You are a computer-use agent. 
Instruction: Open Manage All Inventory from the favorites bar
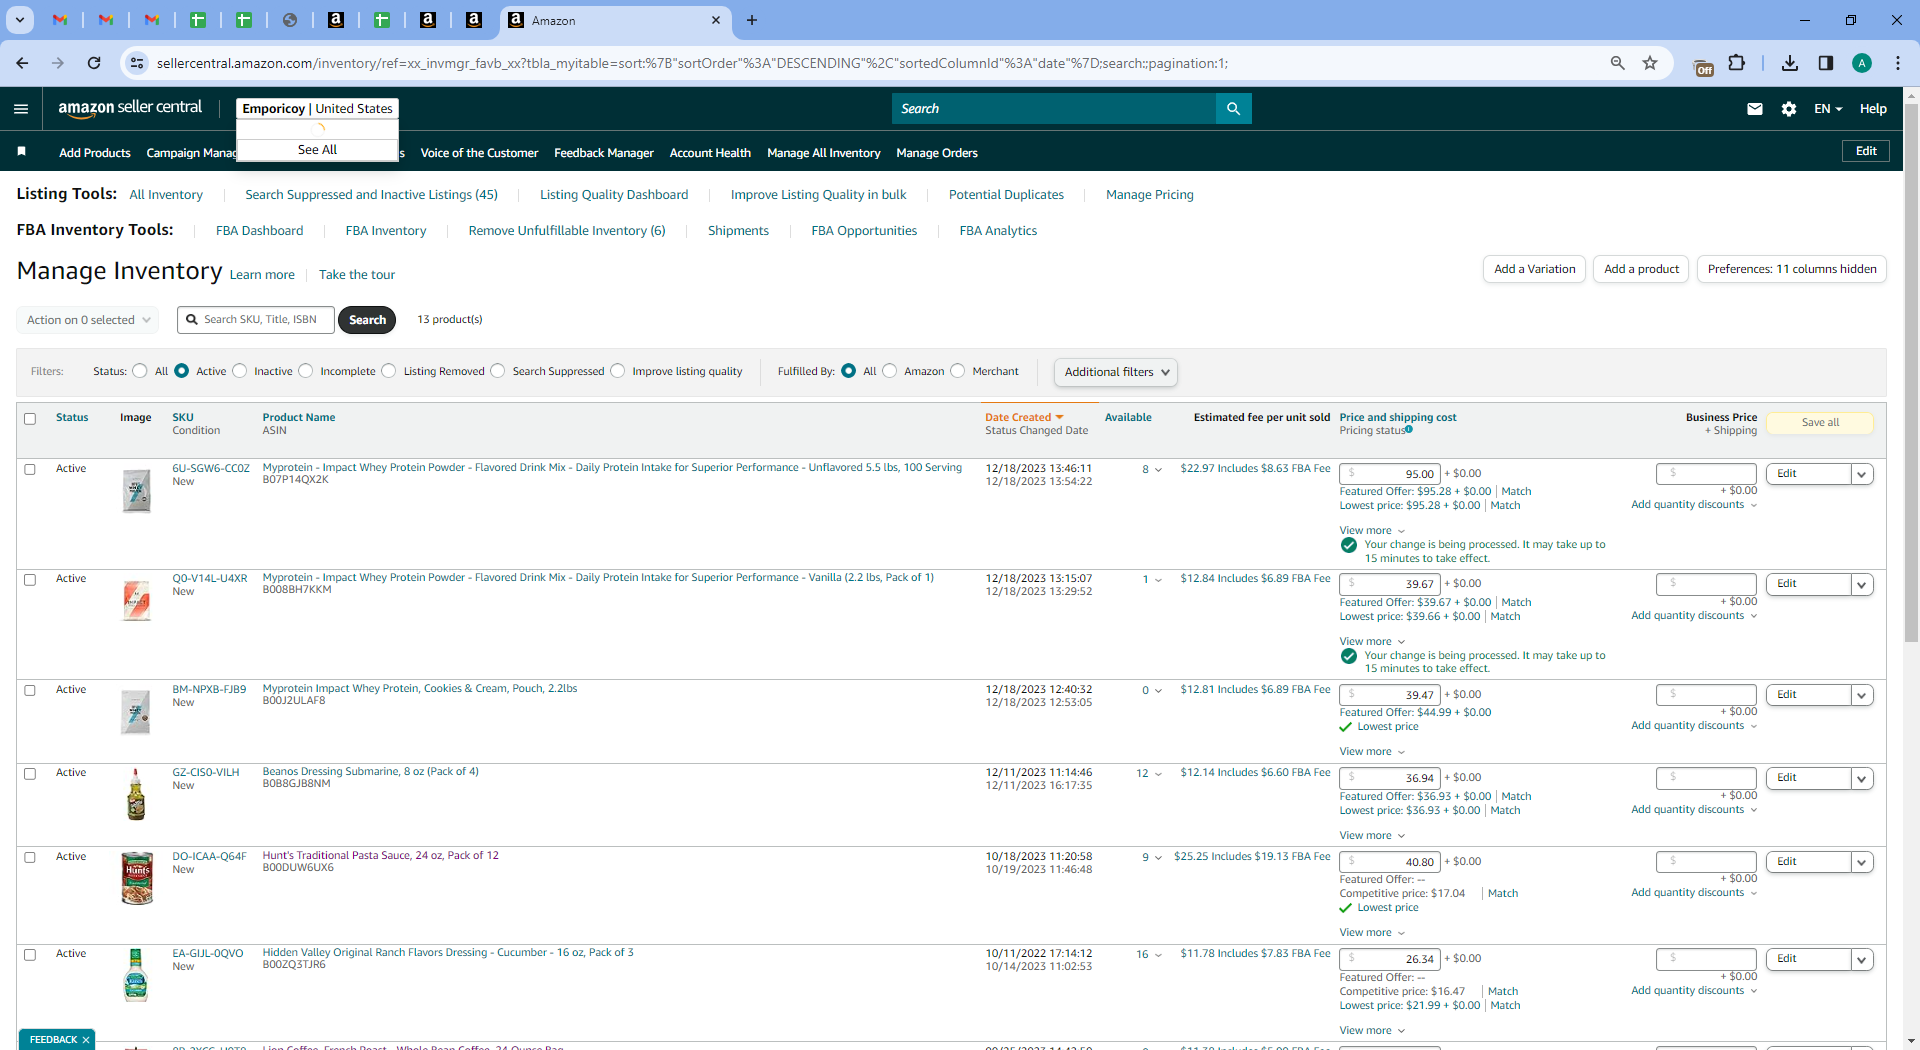(824, 153)
